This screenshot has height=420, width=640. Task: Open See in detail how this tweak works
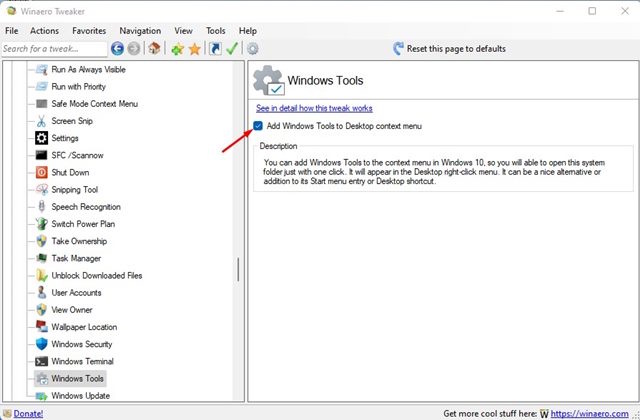(314, 108)
